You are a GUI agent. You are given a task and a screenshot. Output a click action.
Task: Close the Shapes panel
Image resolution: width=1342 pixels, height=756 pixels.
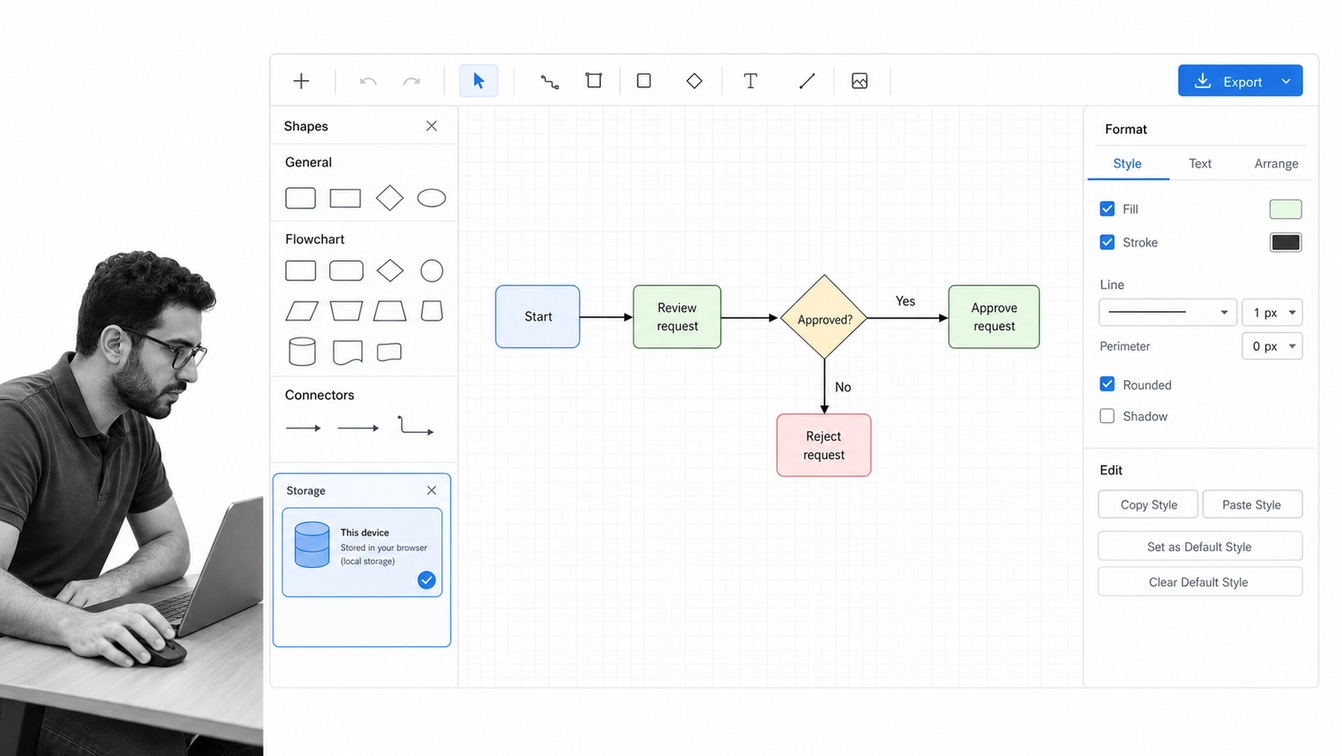click(431, 126)
